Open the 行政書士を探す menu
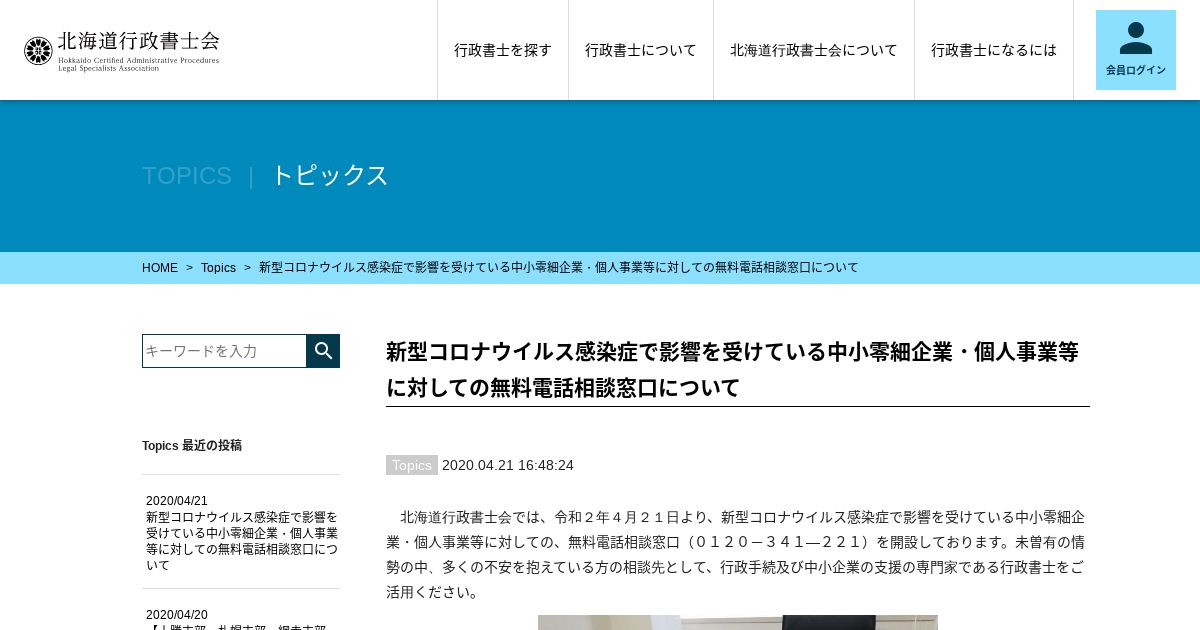Image resolution: width=1200 pixels, height=630 pixels. coord(503,50)
